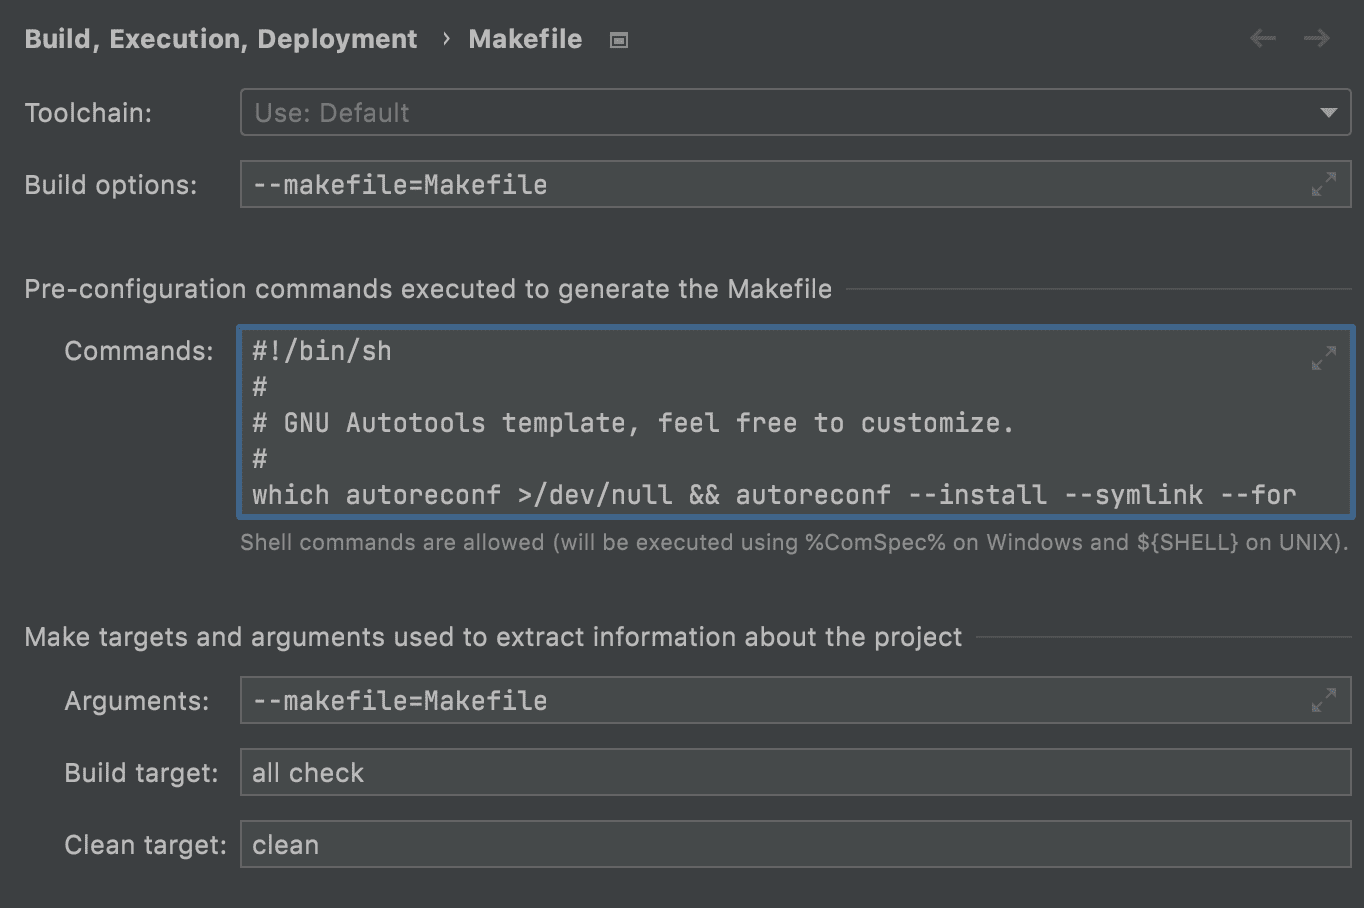
Task: Open the Toolchain dropdown arrow
Action: [x=1328, y=113]
